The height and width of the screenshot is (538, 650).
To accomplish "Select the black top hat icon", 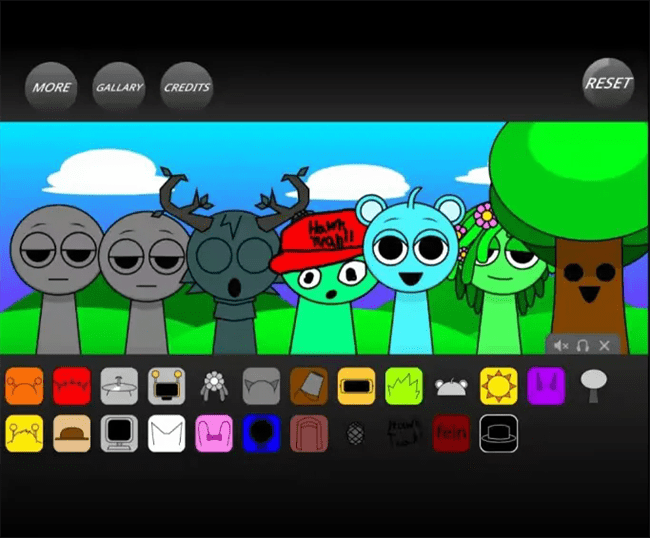I will [x=497, y=434].
